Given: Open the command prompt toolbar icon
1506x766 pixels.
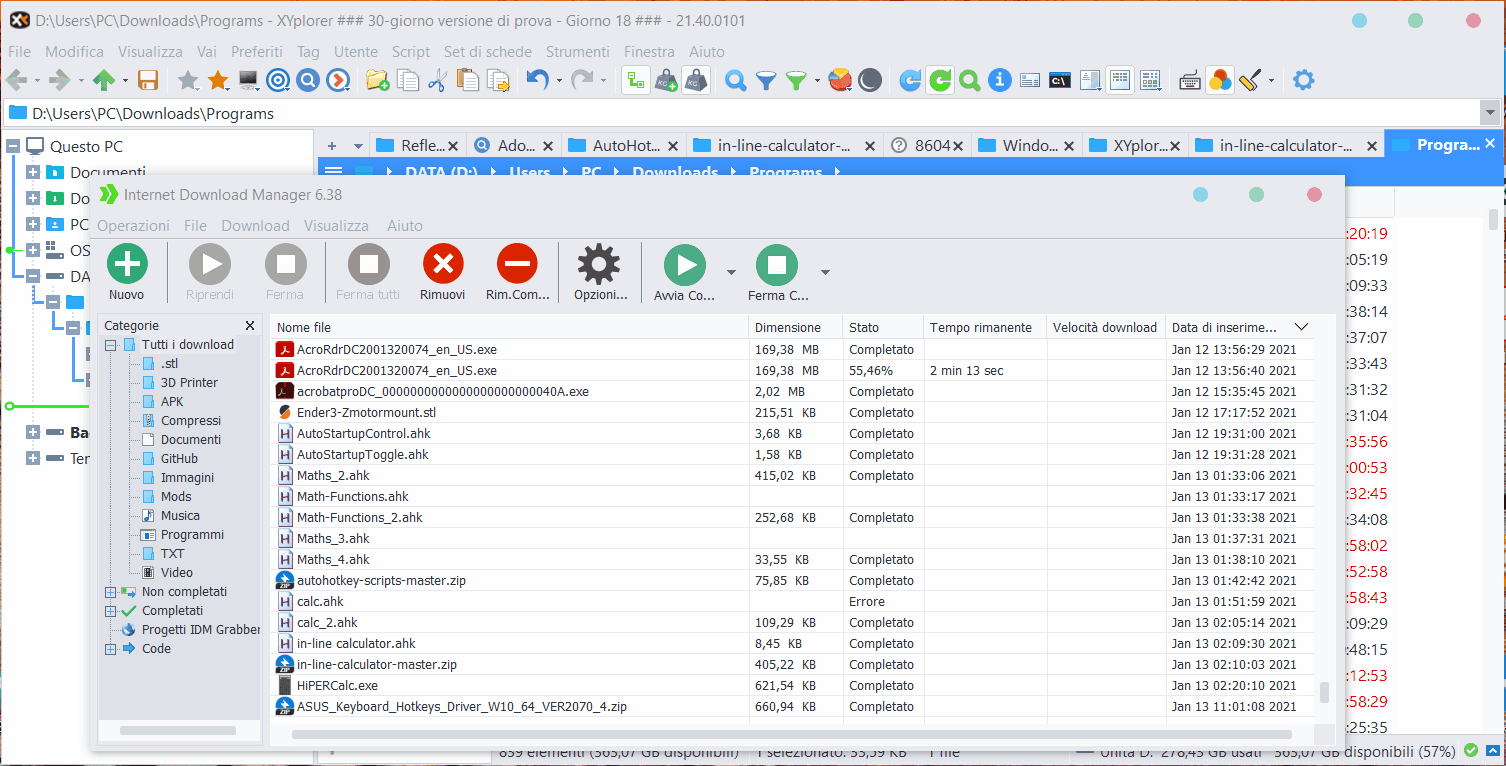Looking at the screenshot, I should pos(1060,81).
